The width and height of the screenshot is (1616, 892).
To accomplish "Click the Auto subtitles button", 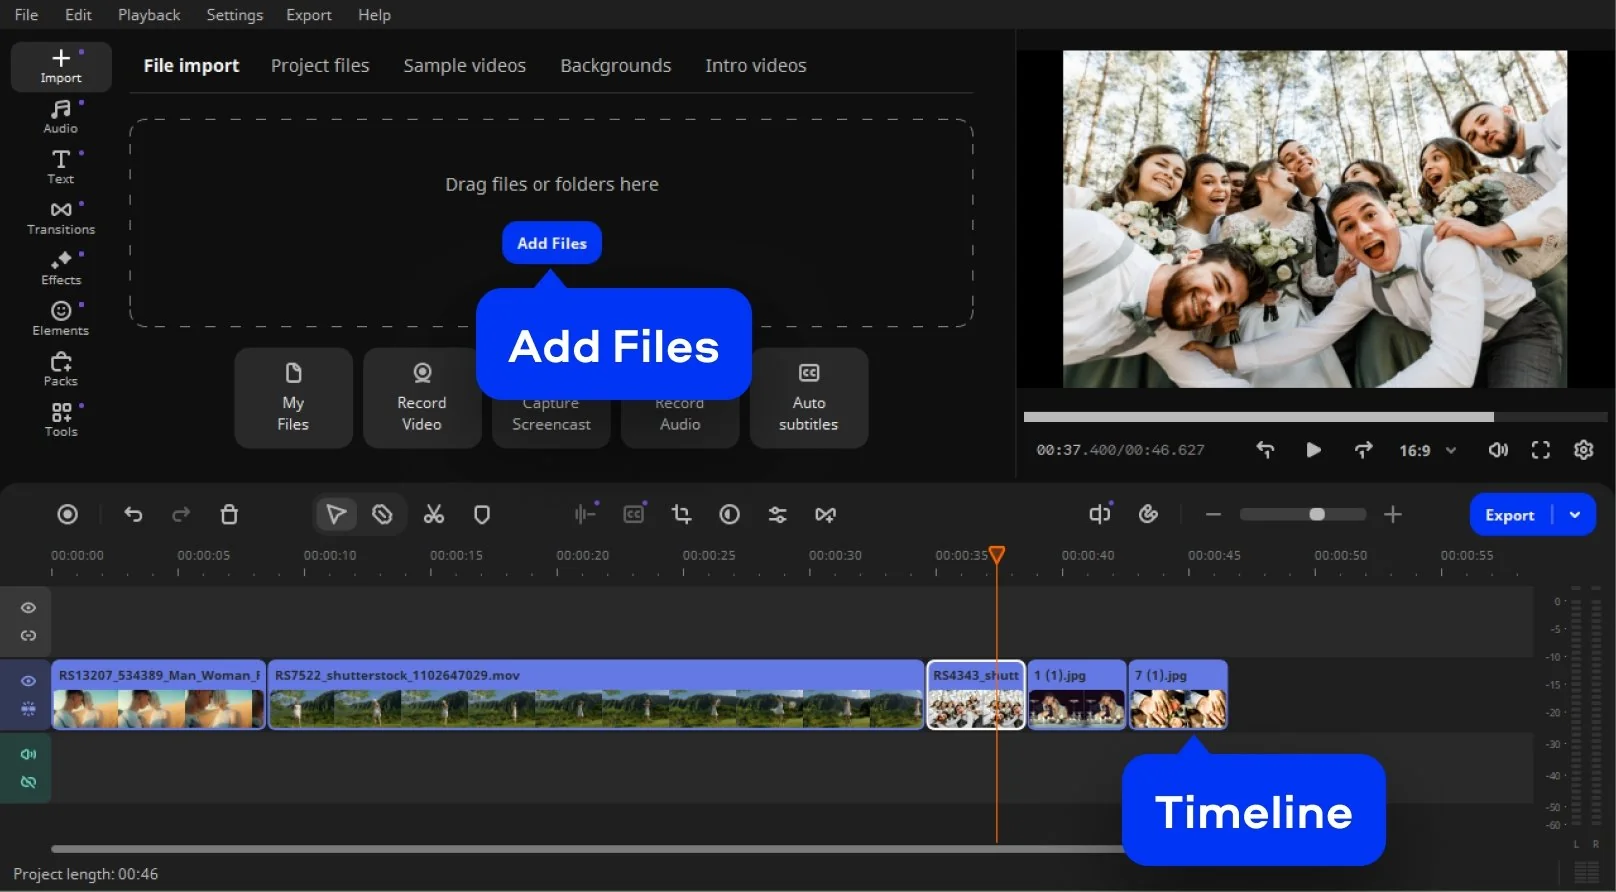I will (x=808, y=398).
